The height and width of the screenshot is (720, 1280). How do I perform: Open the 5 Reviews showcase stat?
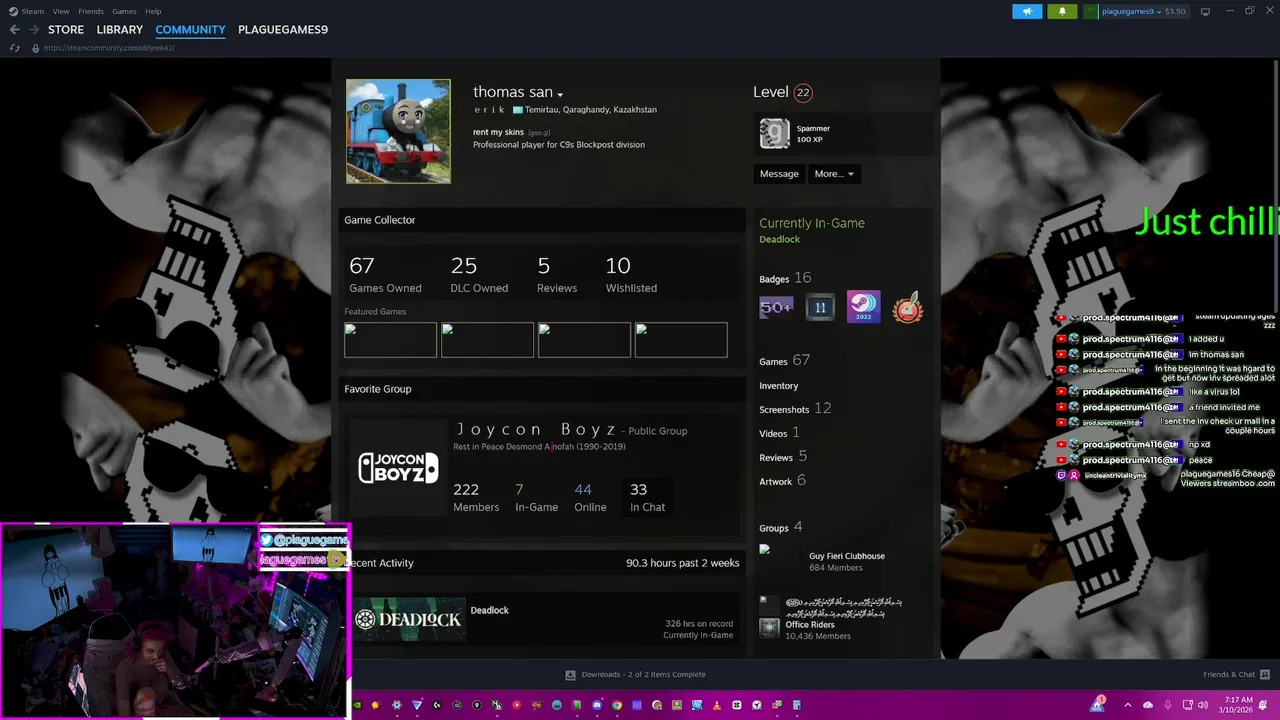pyautogui.click(x=557, y=275)
